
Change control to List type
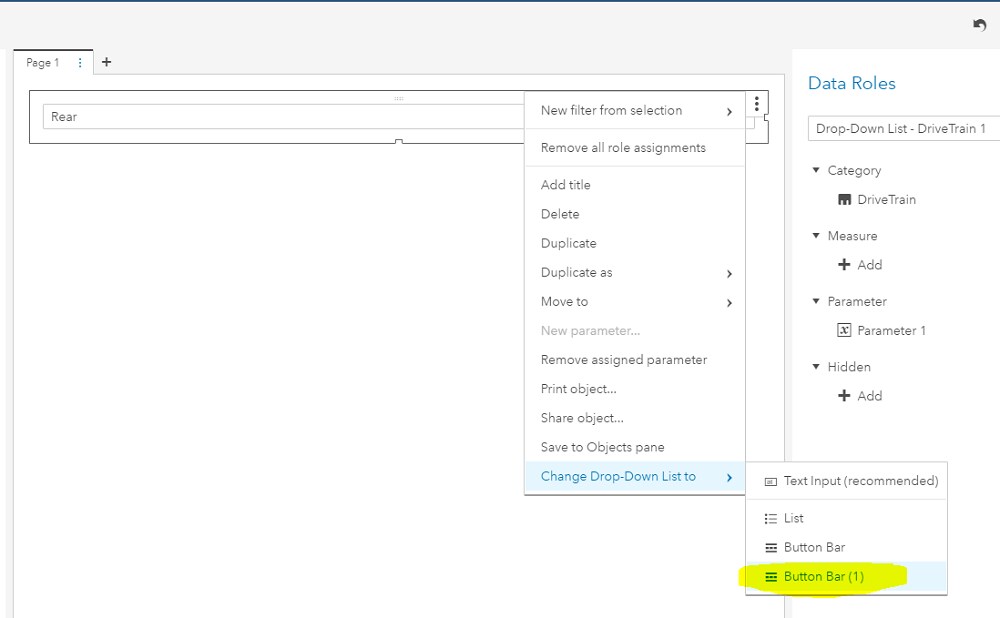(x=793, y=519)
